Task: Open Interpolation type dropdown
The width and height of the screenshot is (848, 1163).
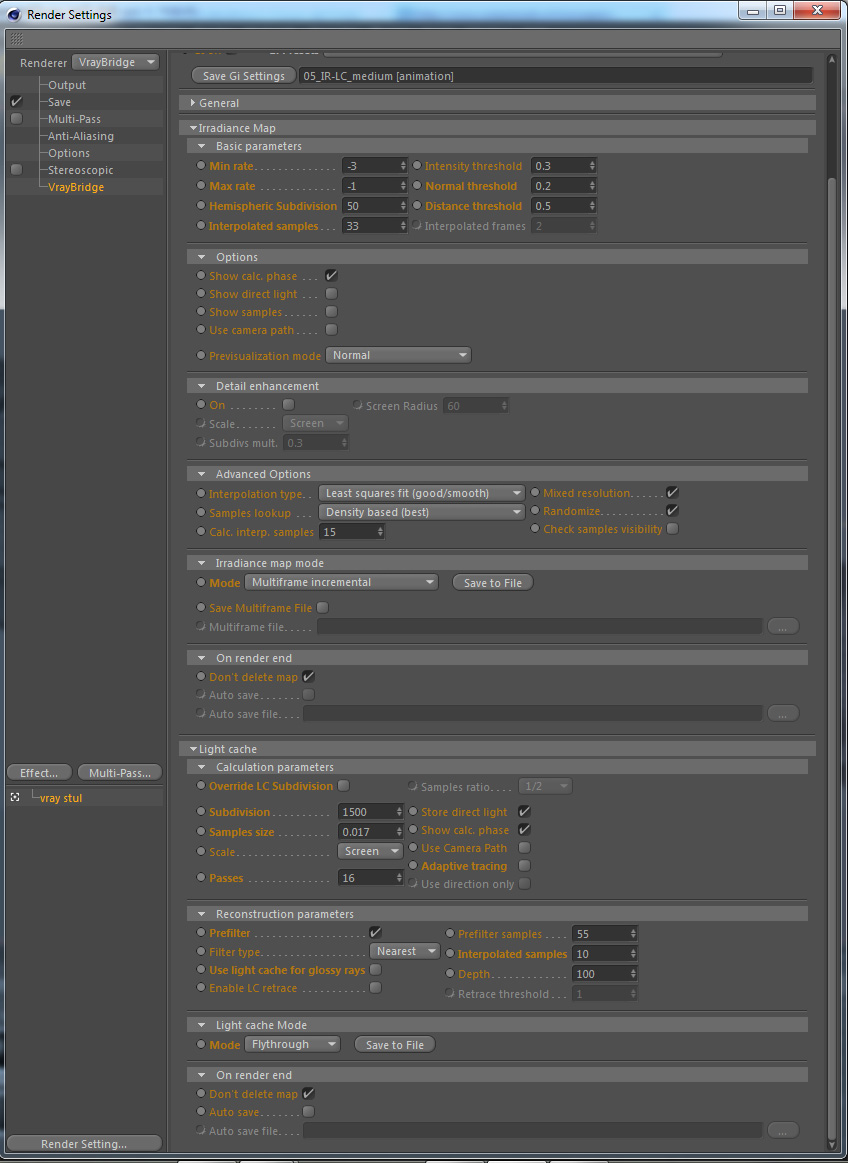Action: point(421,493)
